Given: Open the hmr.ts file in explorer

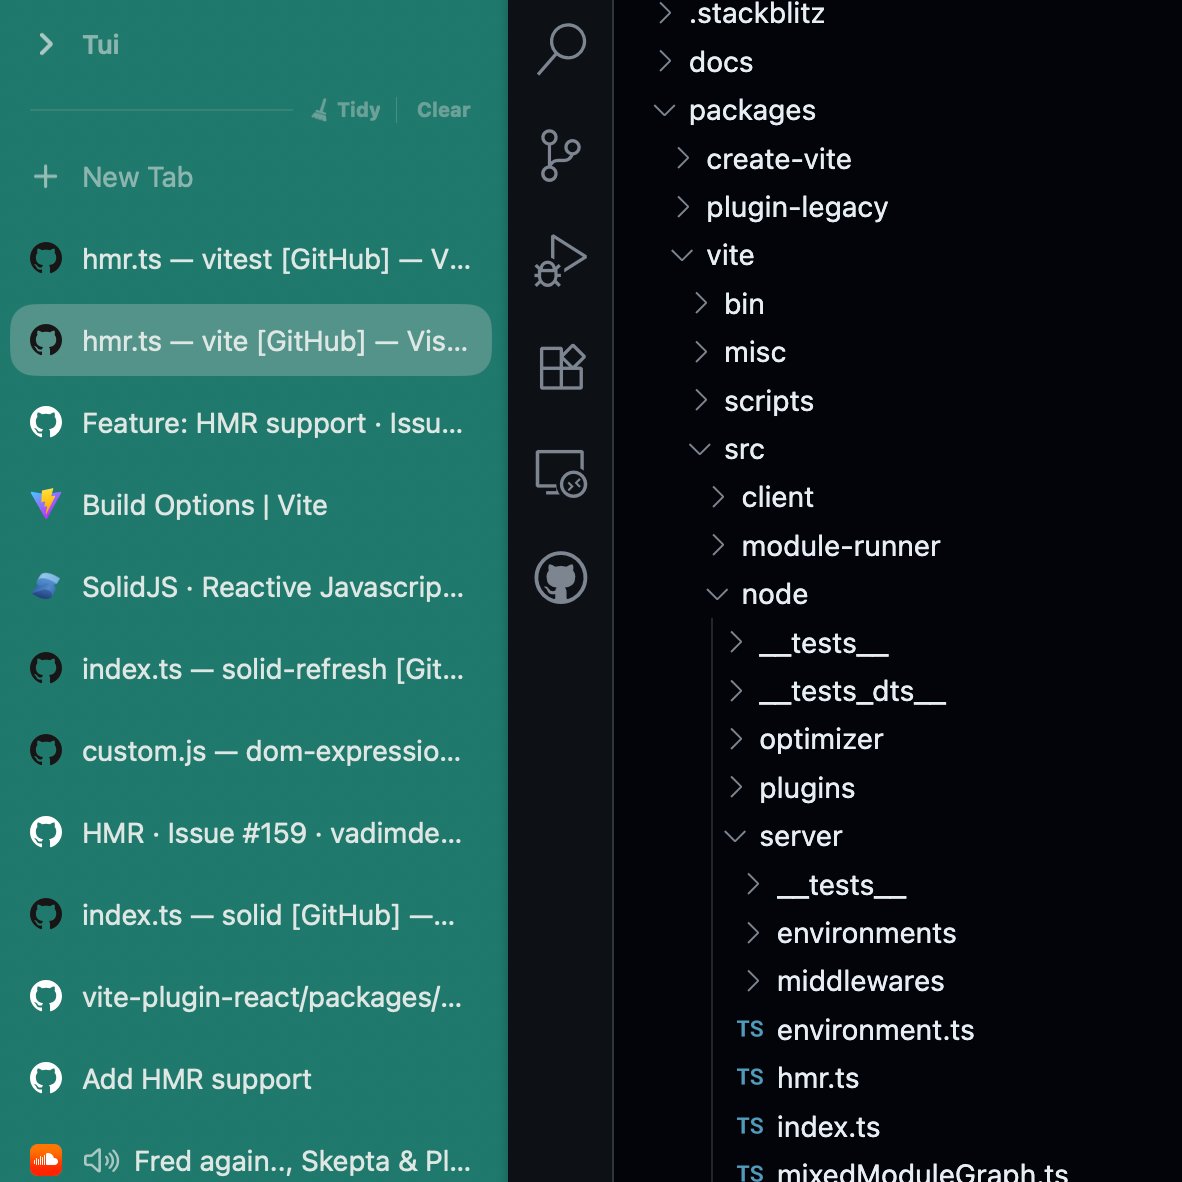Looking at the screenshot, I should [x=818, y=1078].
